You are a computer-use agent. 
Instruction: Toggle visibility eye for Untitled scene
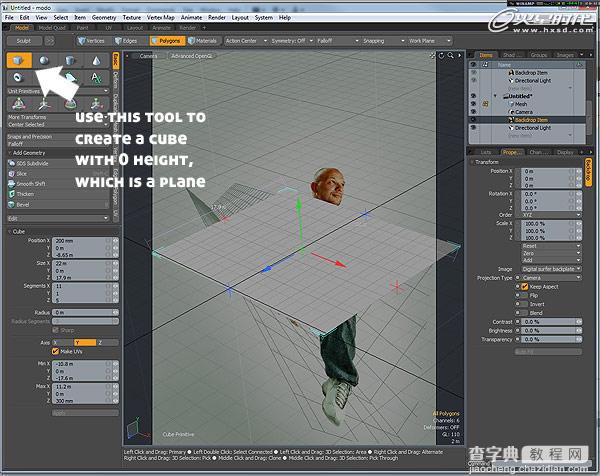[x=473, y=96]
